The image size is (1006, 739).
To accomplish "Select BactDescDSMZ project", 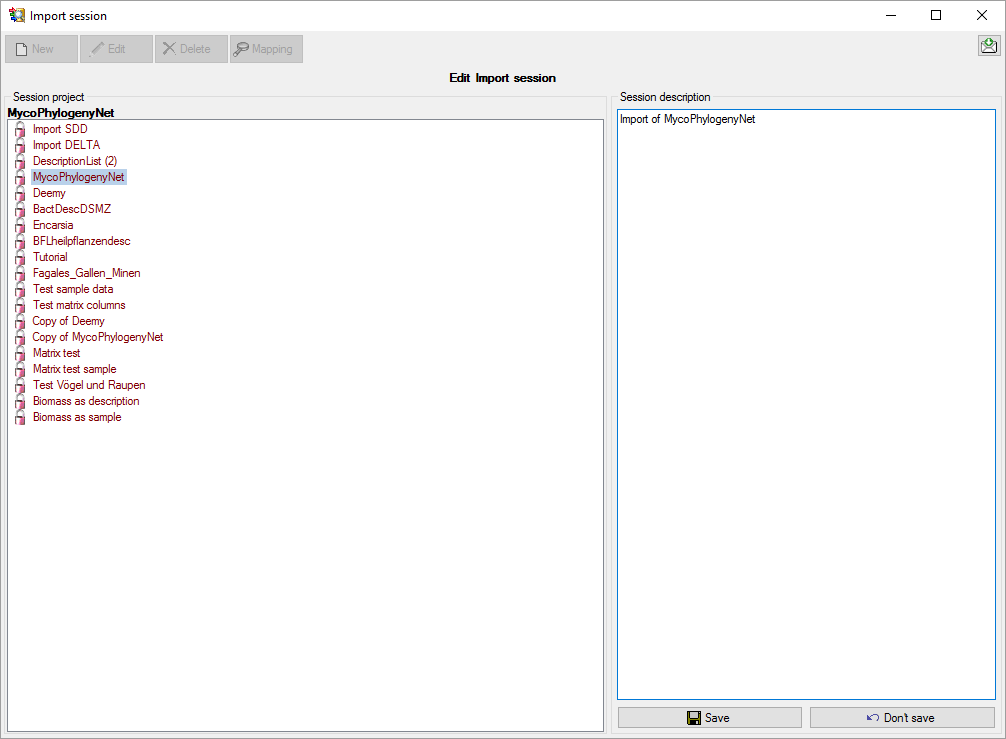I will [x=72, y=209].
